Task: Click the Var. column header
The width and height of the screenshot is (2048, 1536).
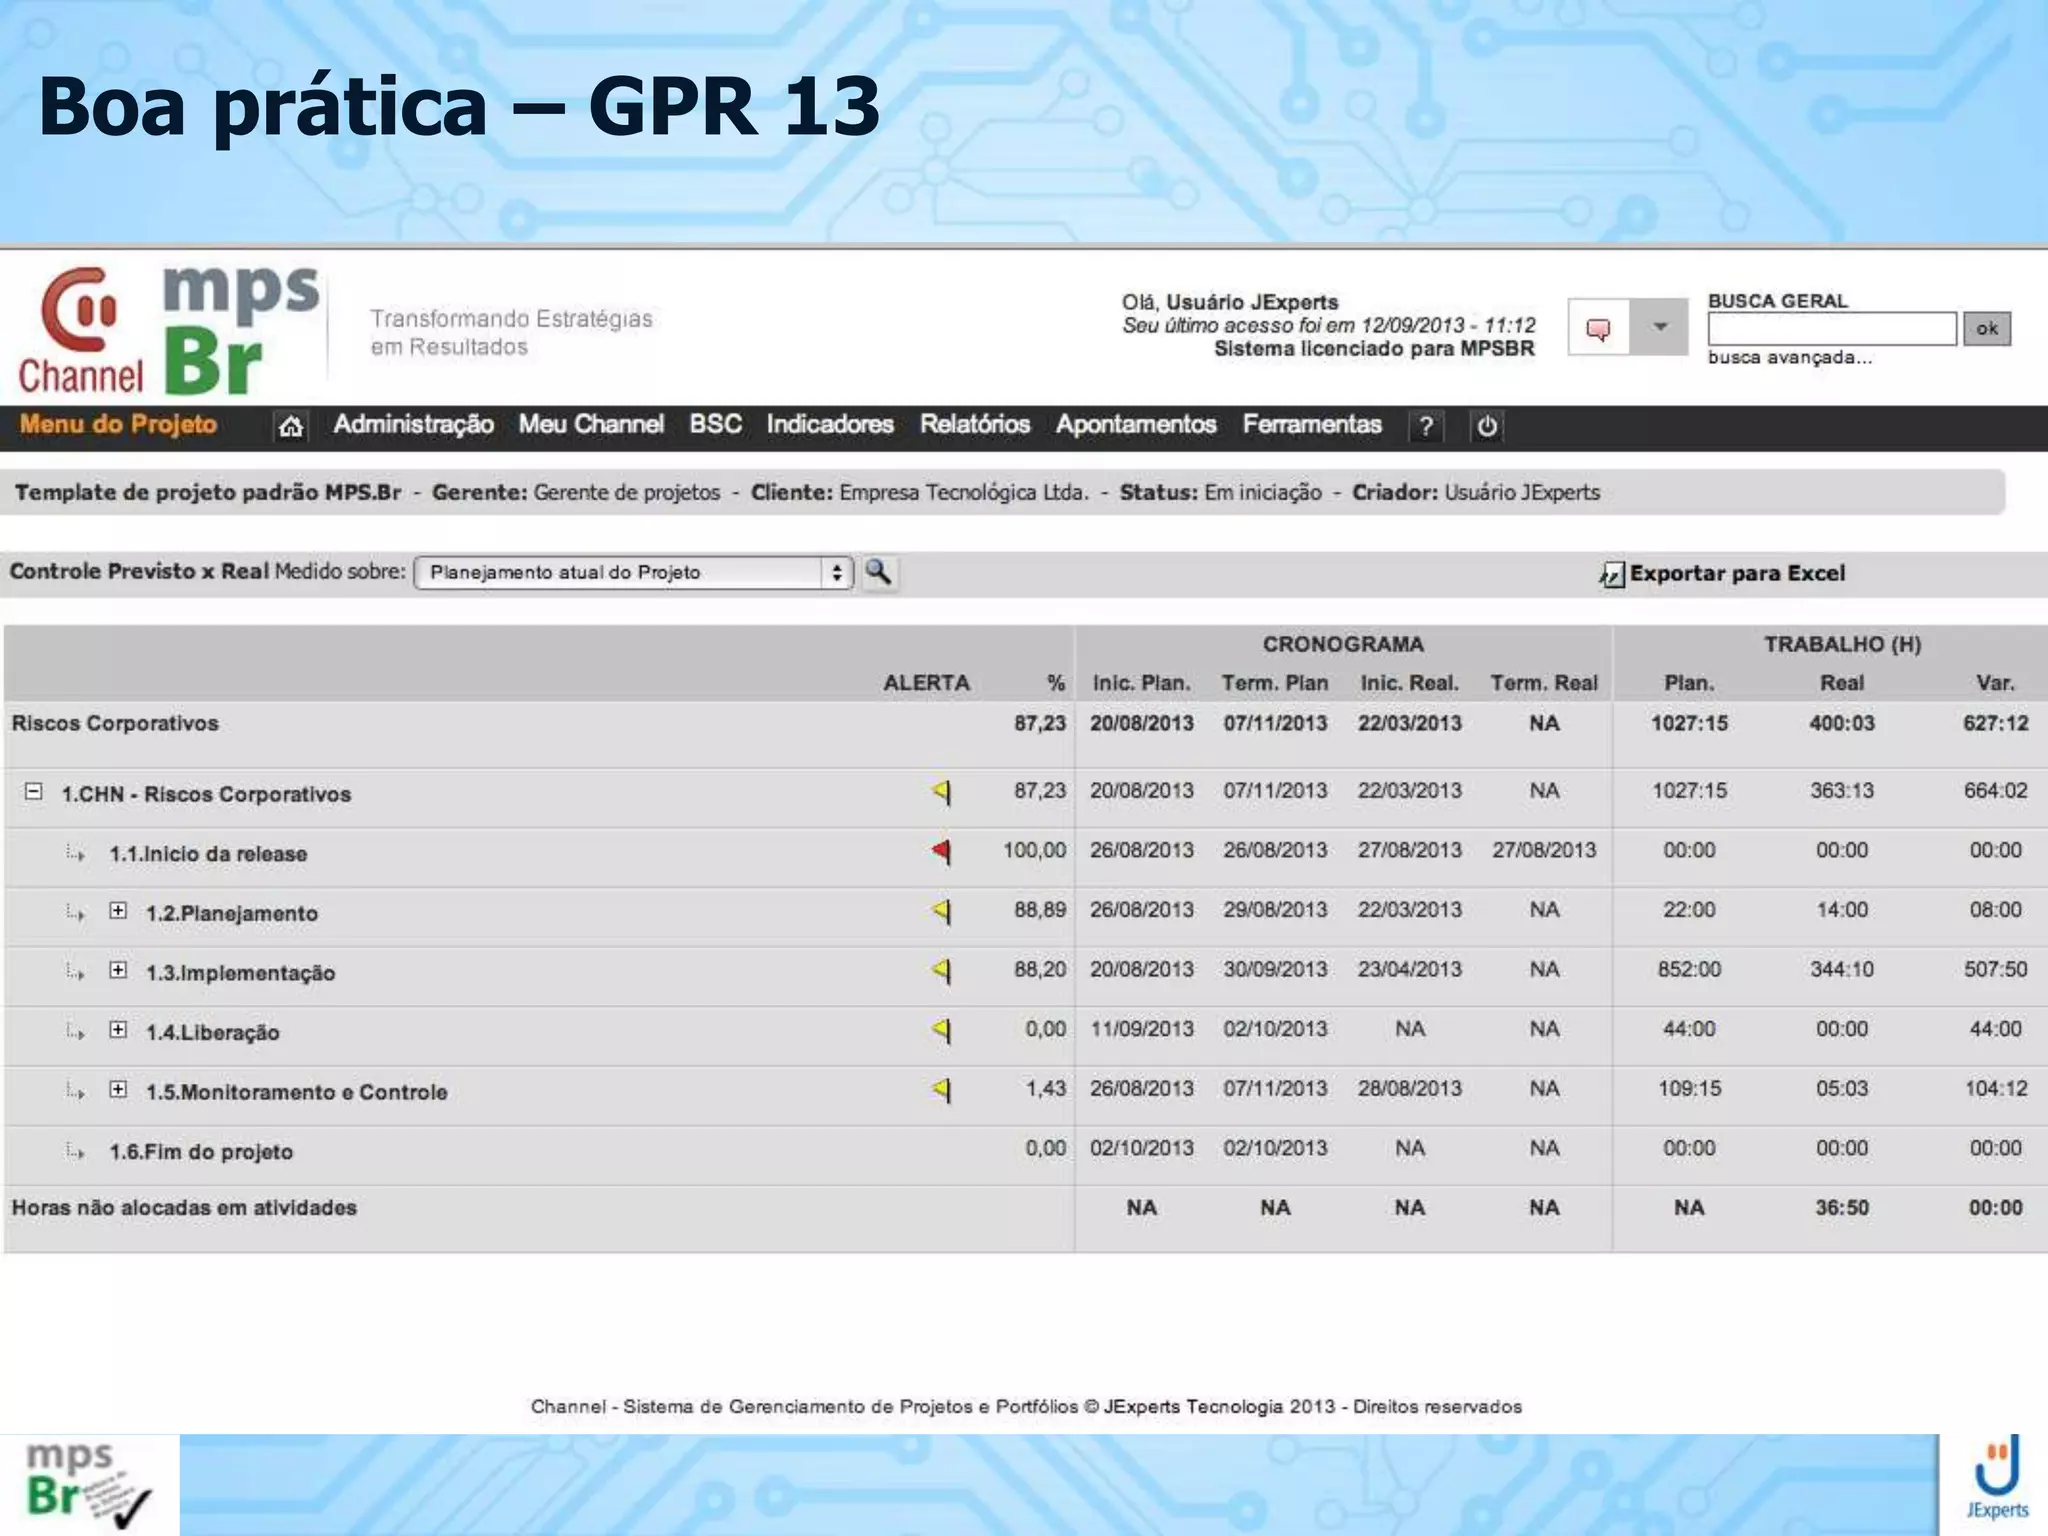Action: coord(1995,683)
